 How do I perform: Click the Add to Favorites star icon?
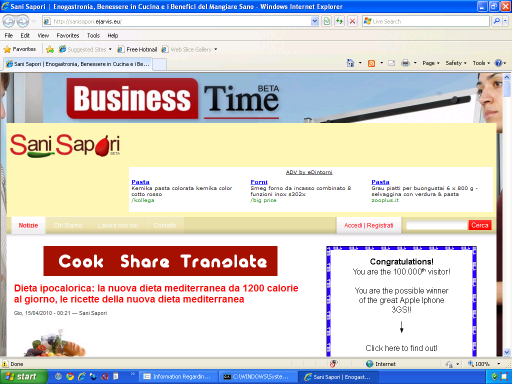(x=50, y=49)
